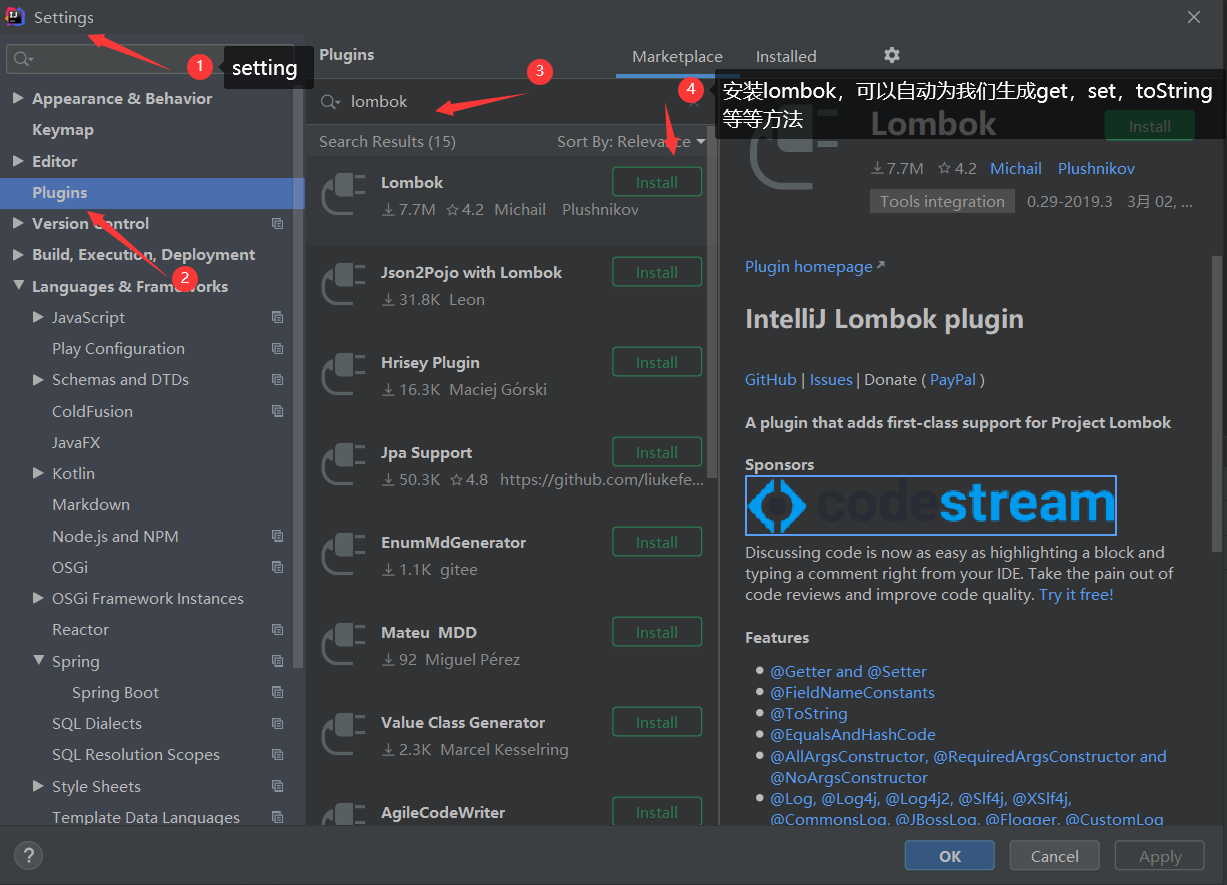The image size is (1227, 885).
Task: Click the Cancel button
Action: coord(1055,856)
